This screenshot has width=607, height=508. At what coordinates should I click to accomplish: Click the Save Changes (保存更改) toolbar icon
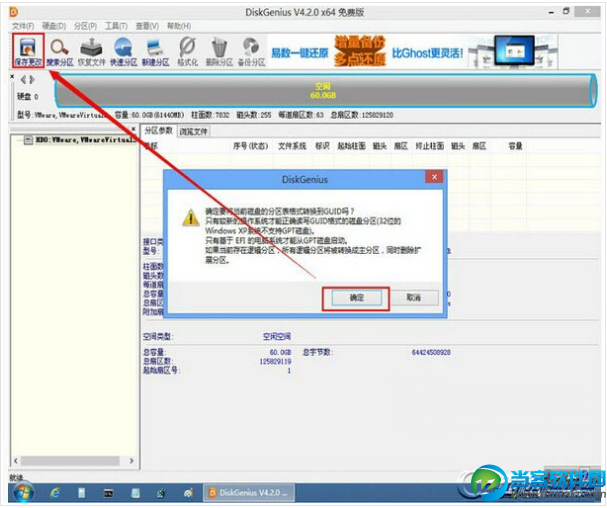click(28, 51)
